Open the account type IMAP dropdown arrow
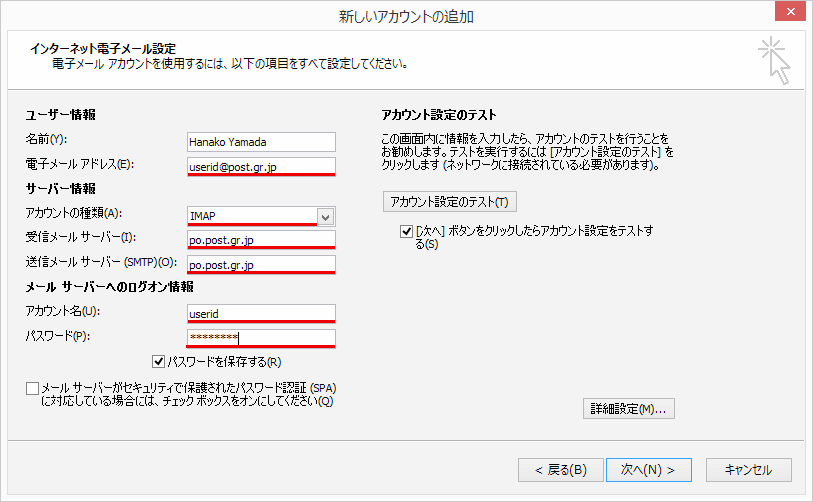813x502 pixels. (326, 217)
